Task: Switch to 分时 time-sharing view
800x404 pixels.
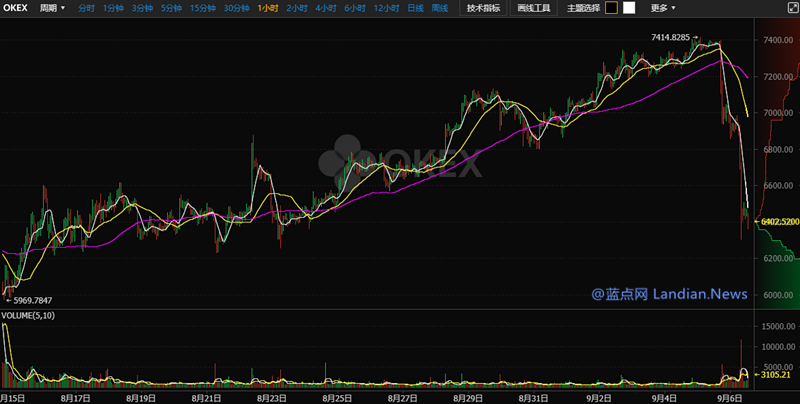Action: [87, 8]
